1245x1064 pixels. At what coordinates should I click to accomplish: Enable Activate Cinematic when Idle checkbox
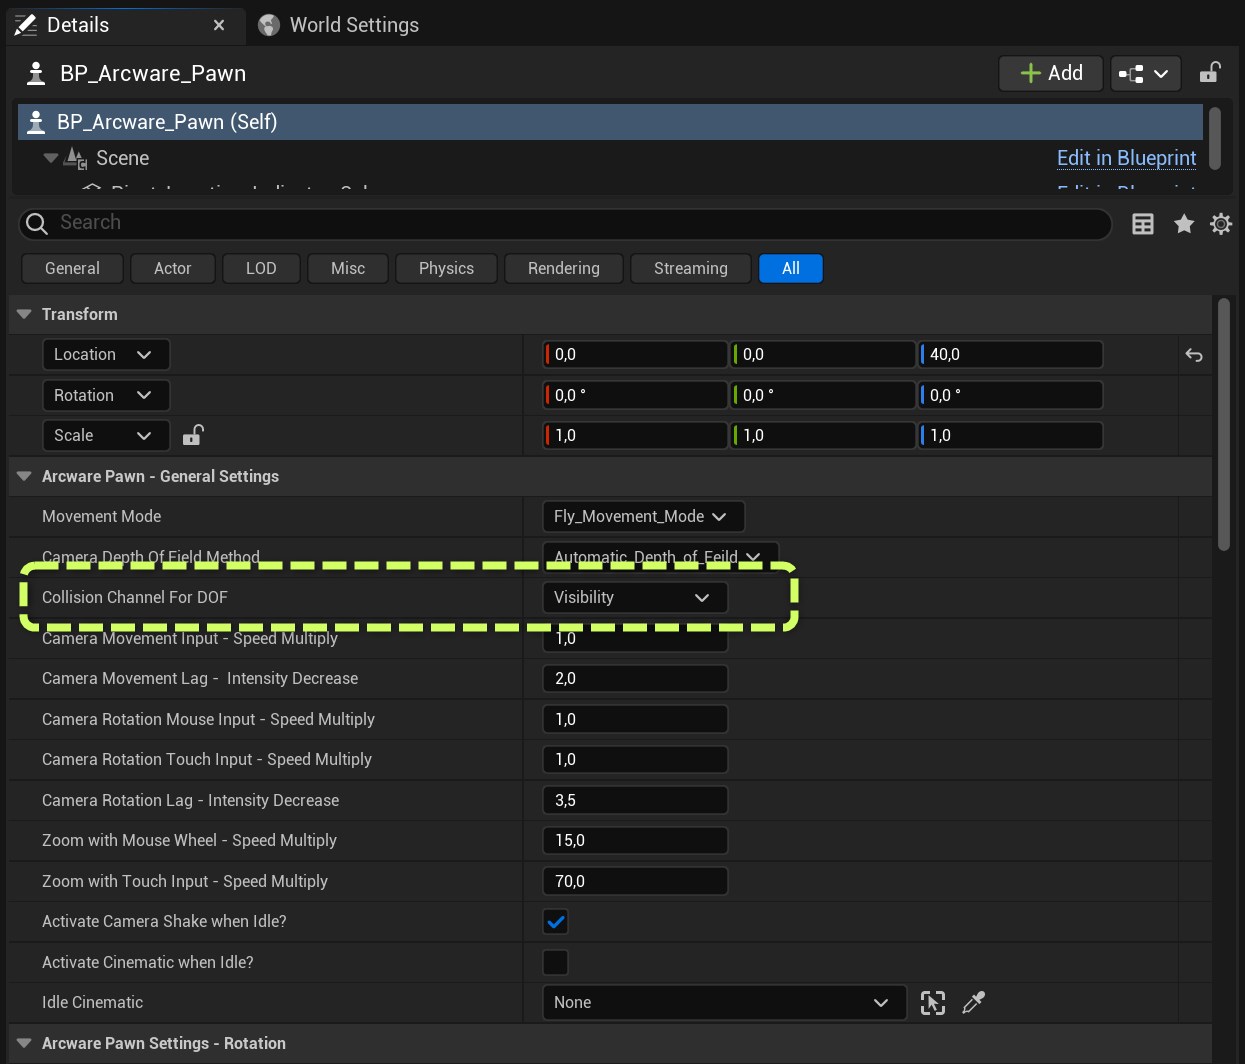click(x=555, y=962)
